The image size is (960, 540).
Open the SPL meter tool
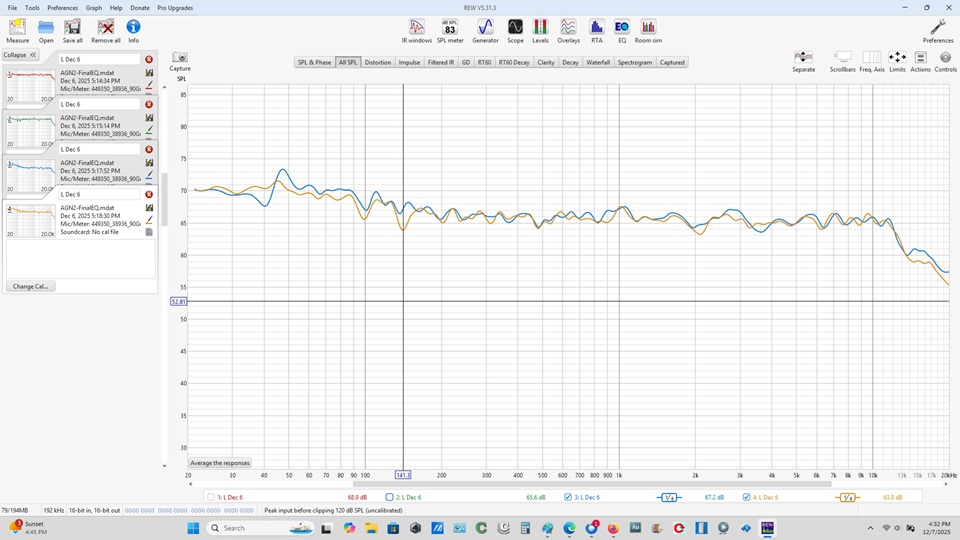(449, 29)
